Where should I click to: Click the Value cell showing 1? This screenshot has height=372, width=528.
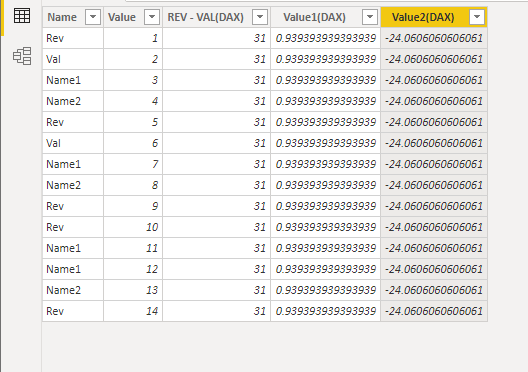pos(133,38)
